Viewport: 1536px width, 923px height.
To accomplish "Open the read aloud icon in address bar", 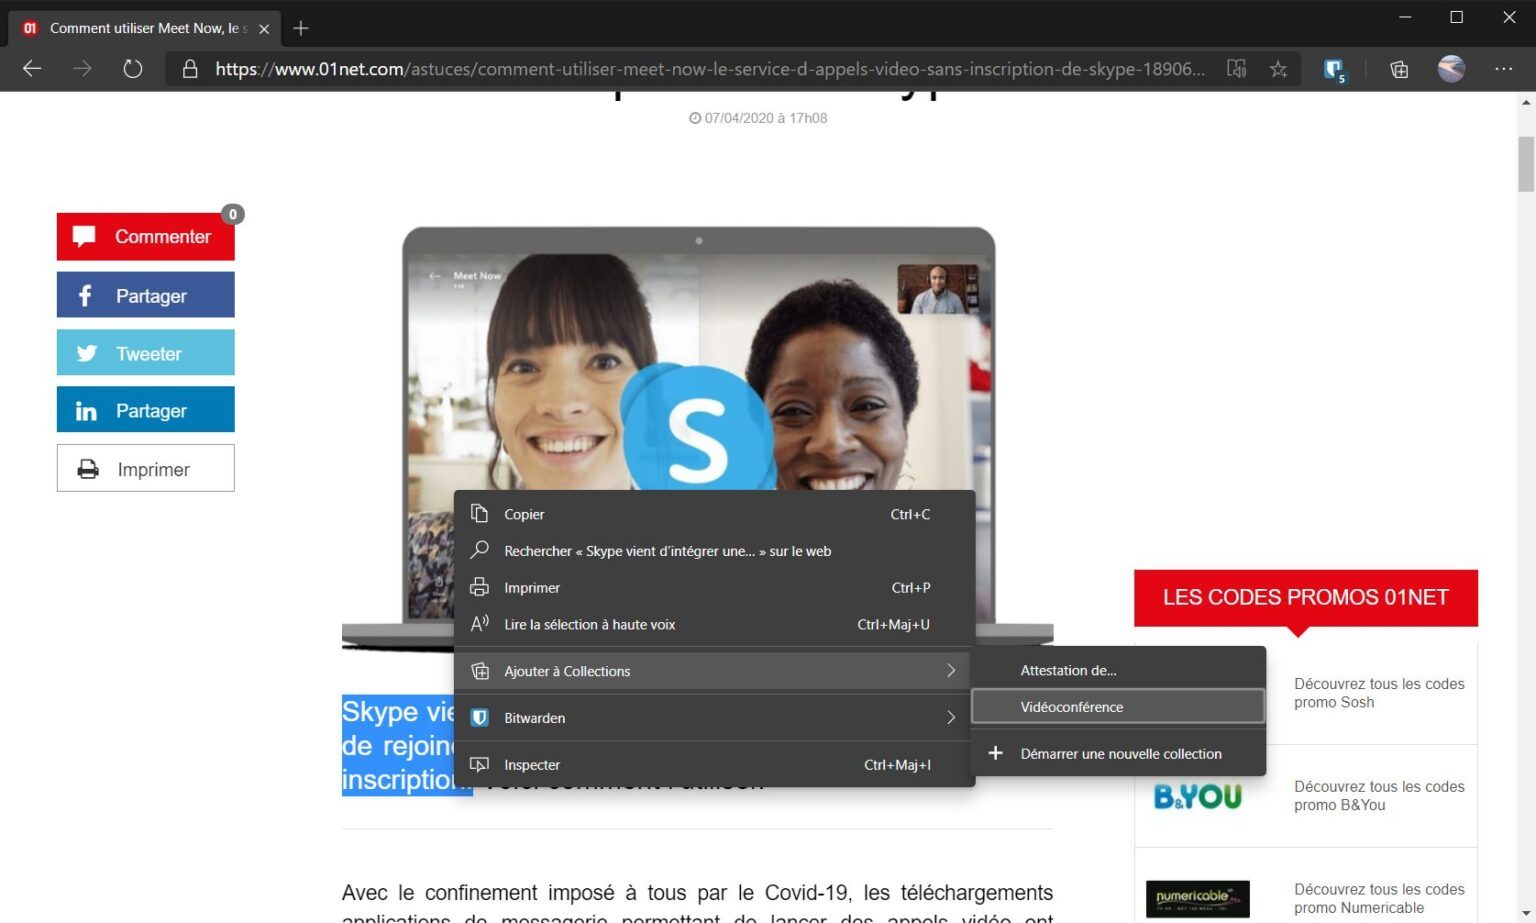I will tap(1237, 69).
